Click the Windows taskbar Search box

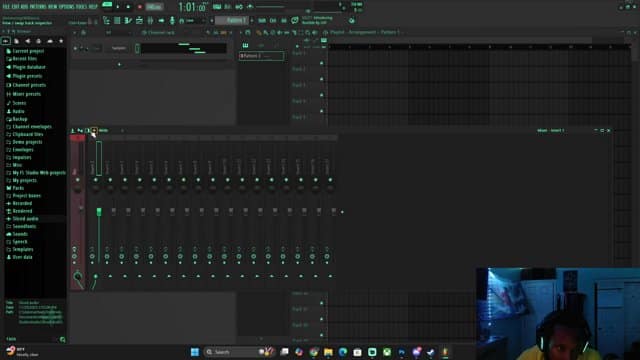tap(239, 352)
